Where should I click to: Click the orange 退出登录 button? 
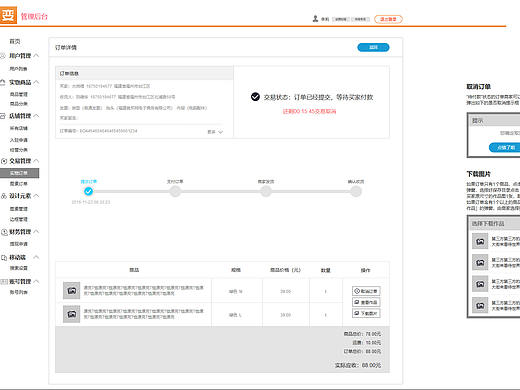388,19
